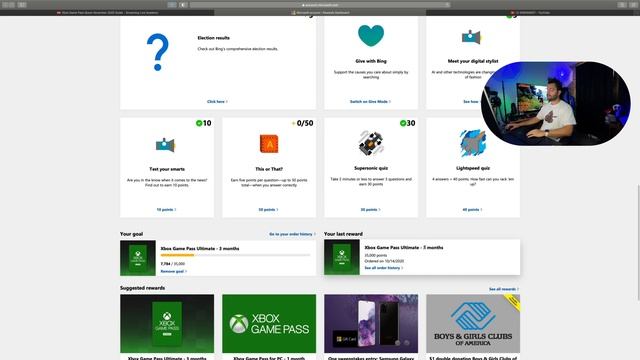Click the '30 points' link under Supersonic quiz
The width and height of the screenshot is (640, 360).
tap(370, 210)
